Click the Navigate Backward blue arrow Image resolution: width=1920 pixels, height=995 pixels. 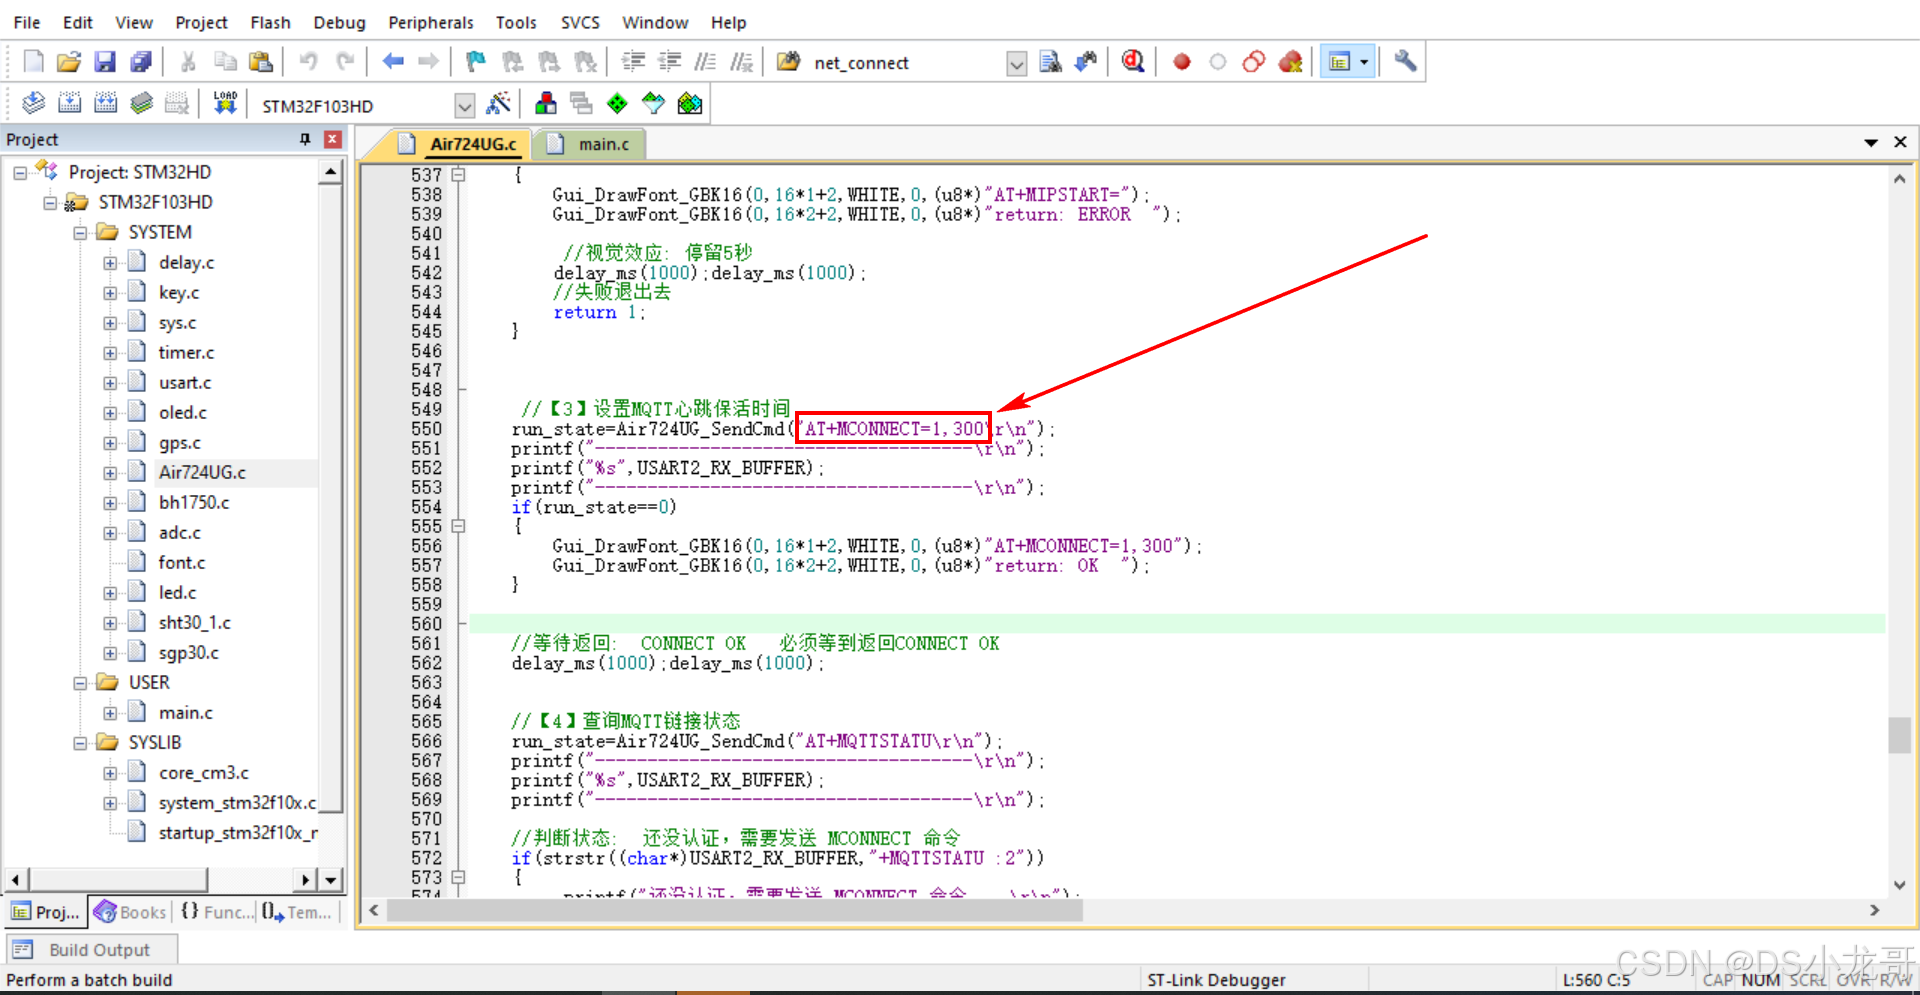(393, 62)
